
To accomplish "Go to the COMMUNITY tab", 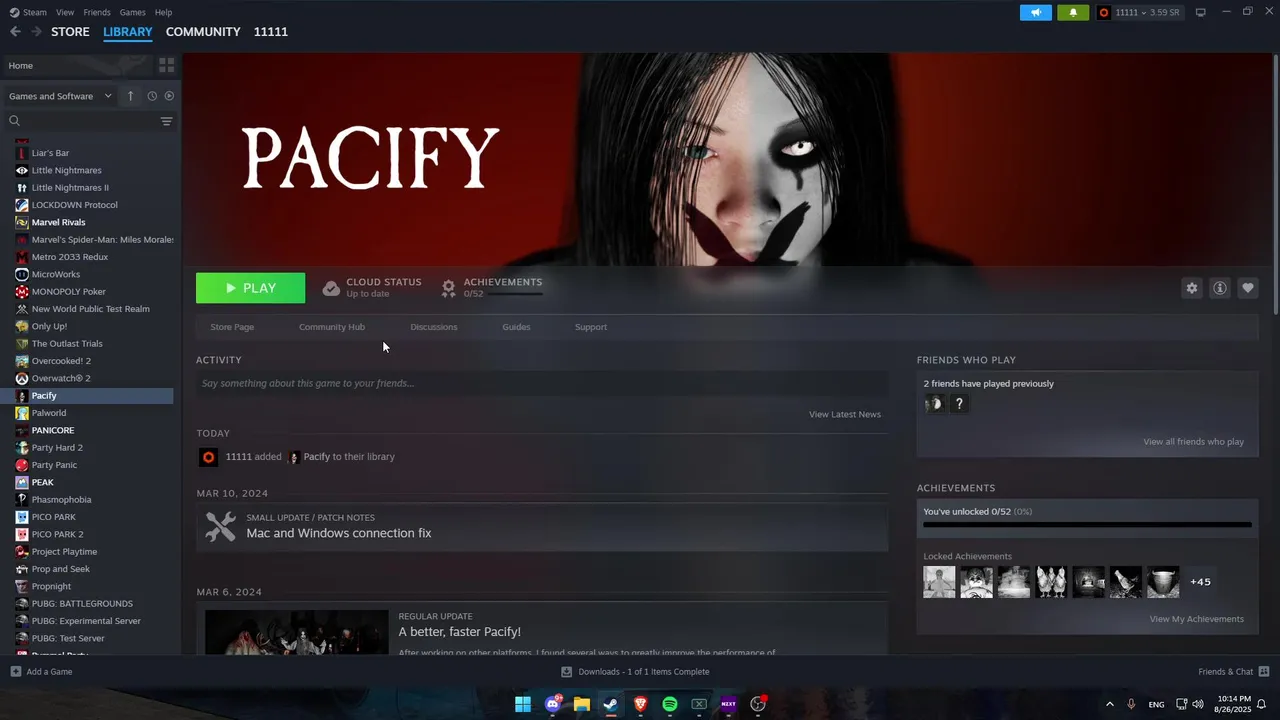I will [x=203, y=32].
